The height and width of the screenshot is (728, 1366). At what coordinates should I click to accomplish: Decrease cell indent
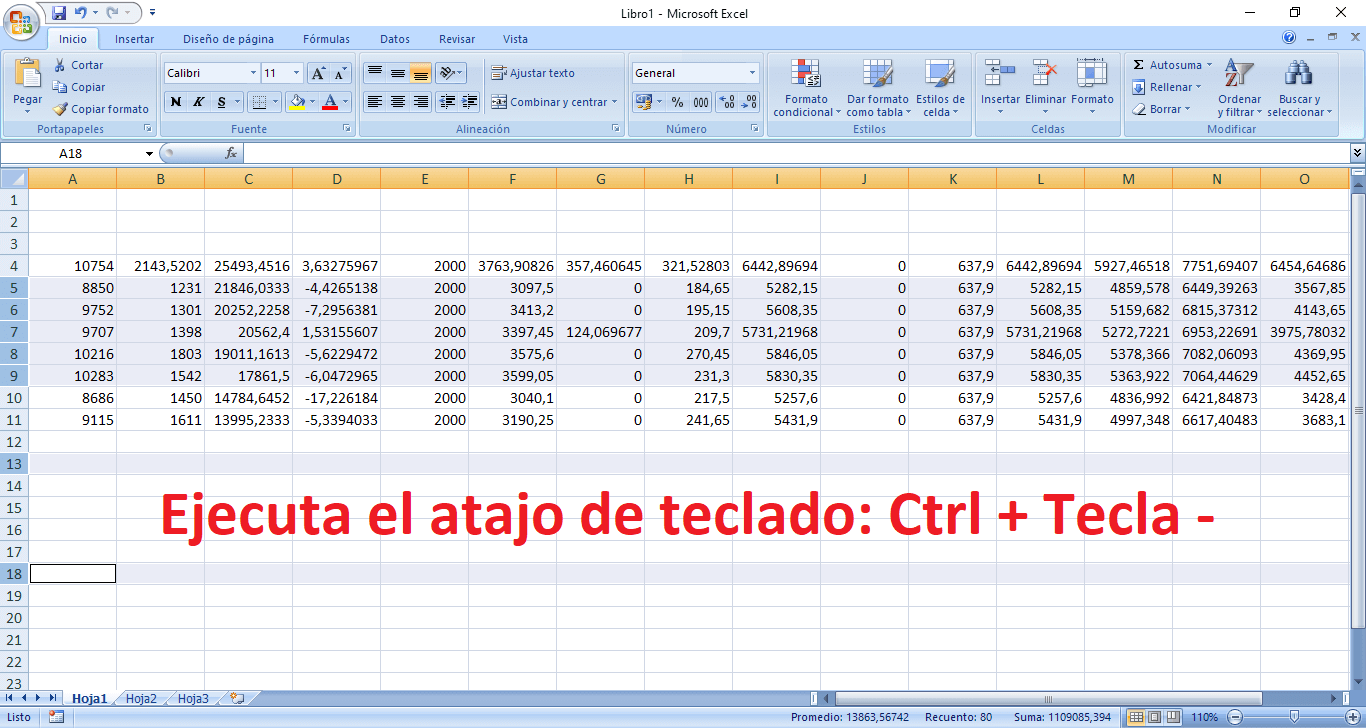447,101
